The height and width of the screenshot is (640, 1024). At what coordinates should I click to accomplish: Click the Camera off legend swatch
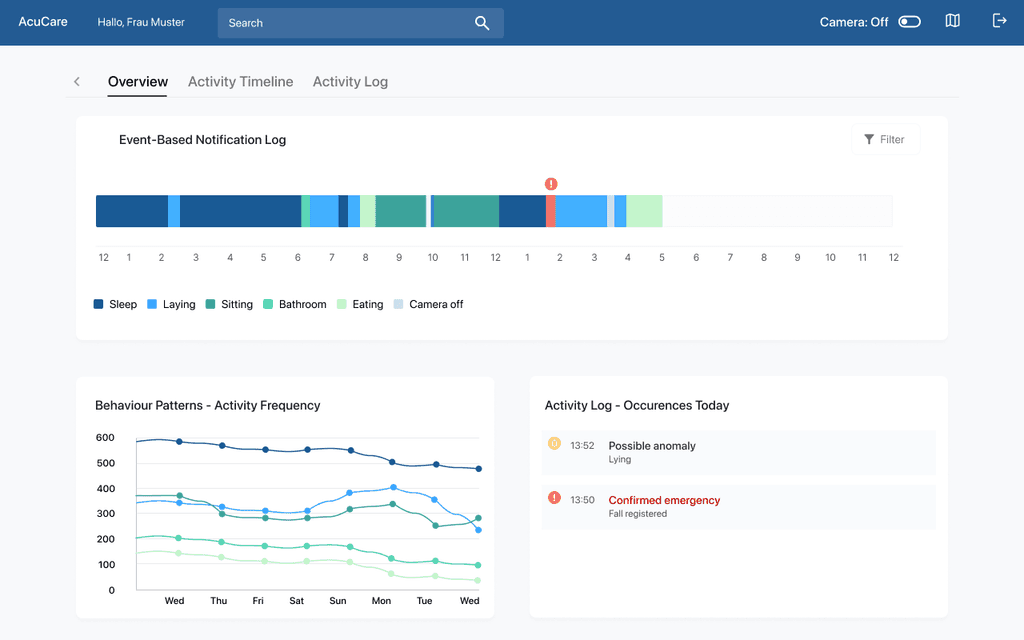[398, 304]
